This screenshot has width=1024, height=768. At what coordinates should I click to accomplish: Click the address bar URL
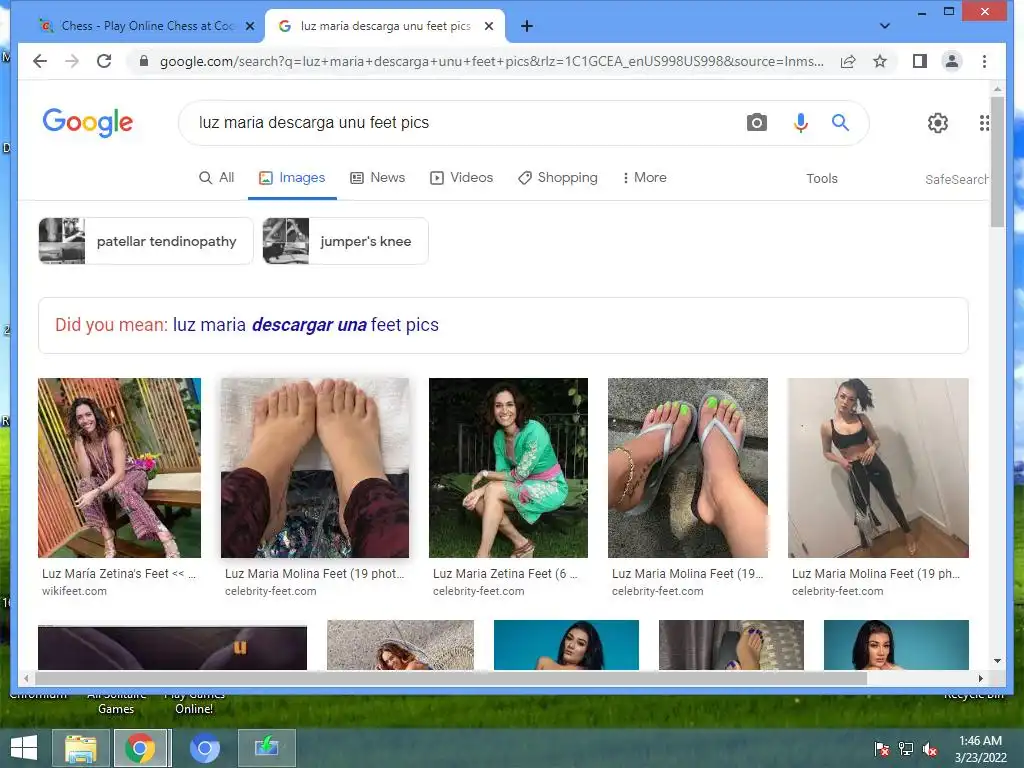[x=491, y=61]
